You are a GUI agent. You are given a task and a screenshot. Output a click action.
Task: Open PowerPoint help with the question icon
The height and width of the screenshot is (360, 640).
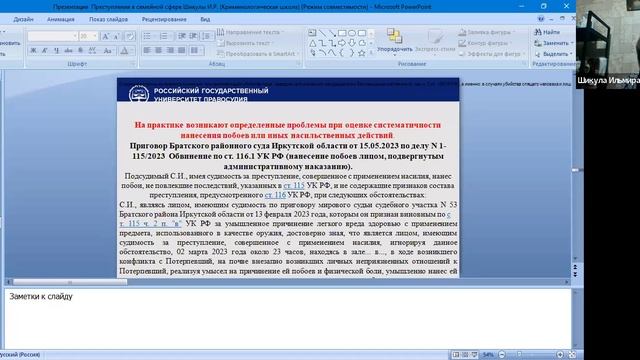coord(541,19)
